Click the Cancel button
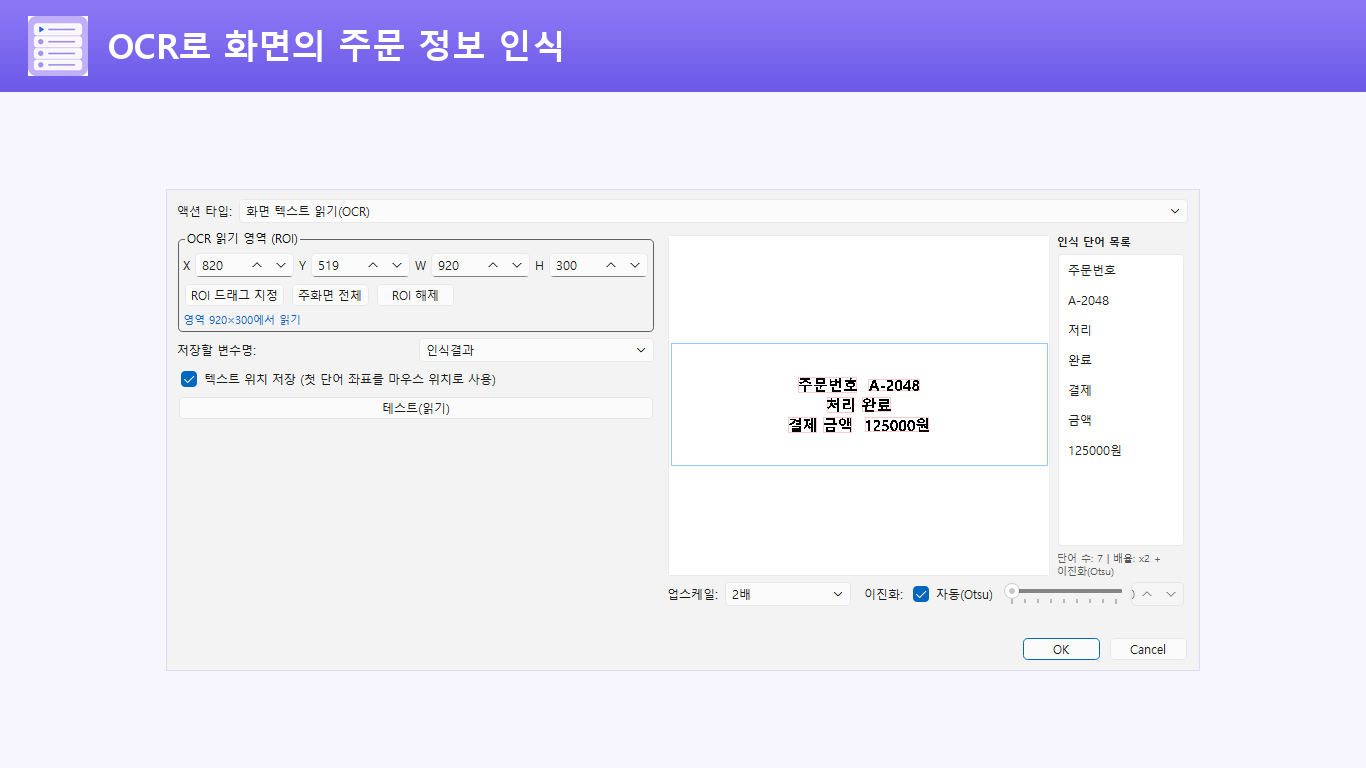This screenshot has width=1366, height=768. click(x=1148, y=649)
